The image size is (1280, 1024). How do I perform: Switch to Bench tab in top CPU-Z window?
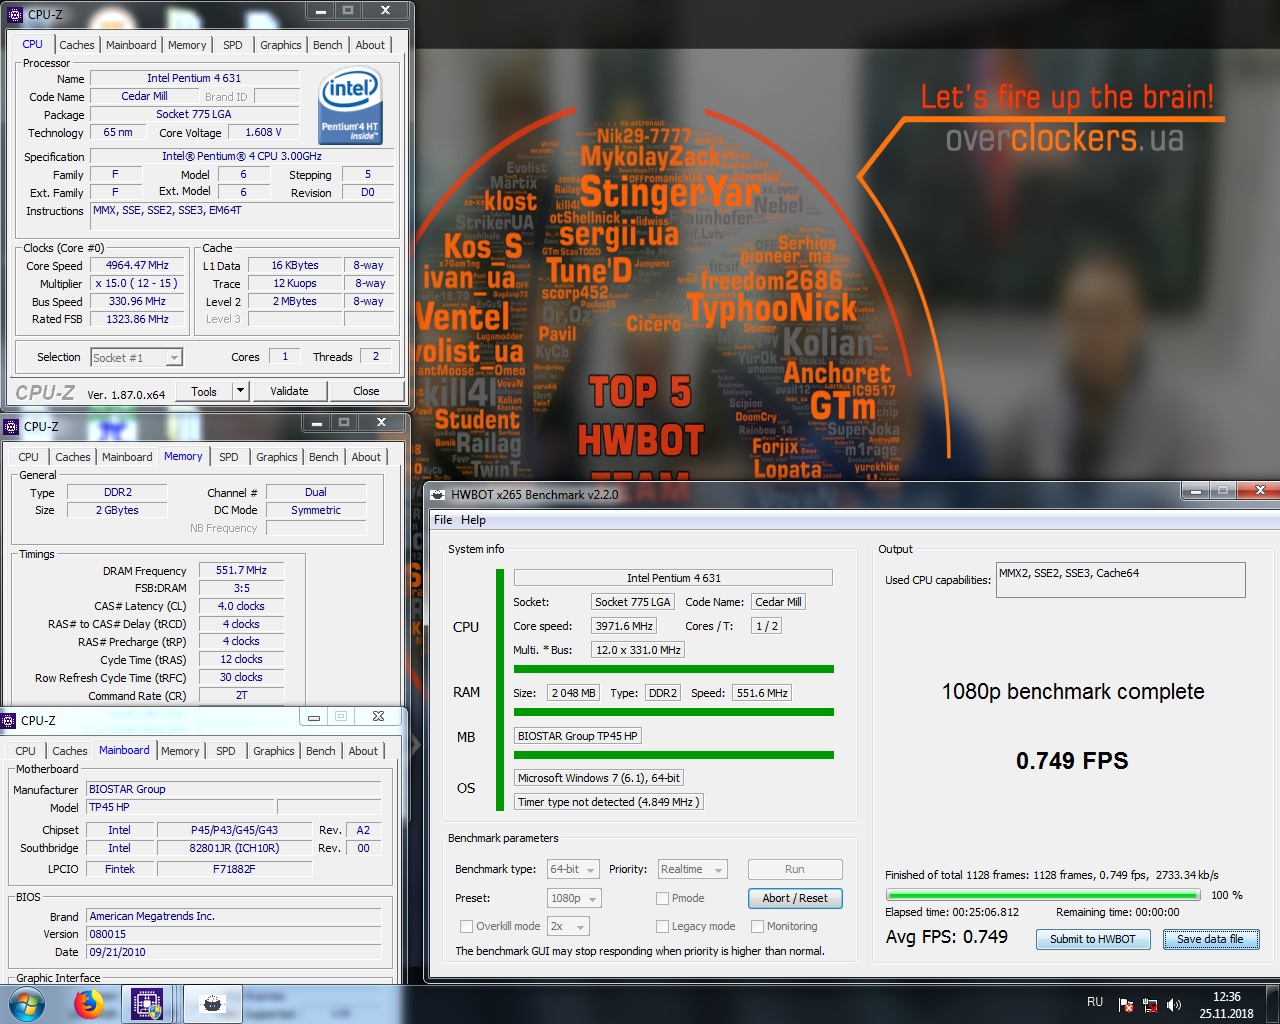327,45
